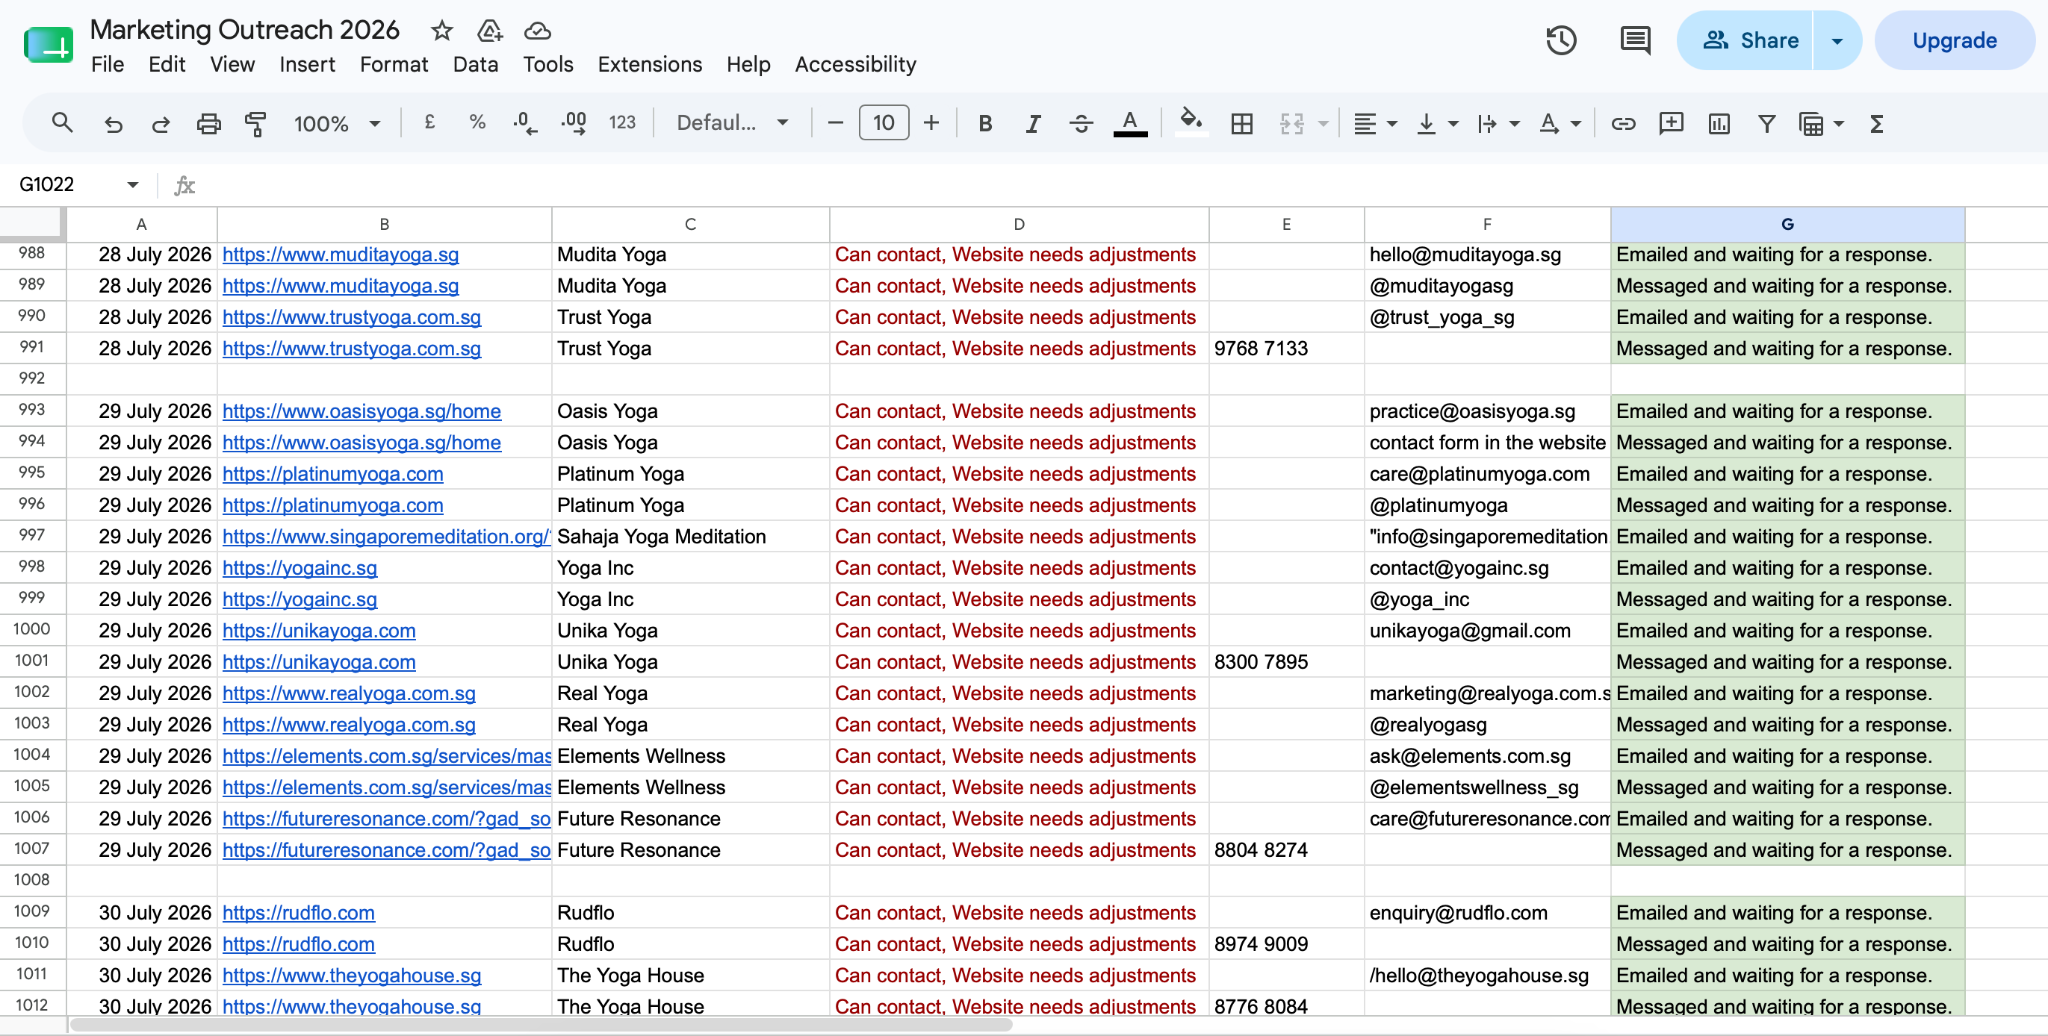Image resolution: width=2048 pixels, height=1036 pixels.
Task: Open text wrapping dropdown
Action: 1498,123
